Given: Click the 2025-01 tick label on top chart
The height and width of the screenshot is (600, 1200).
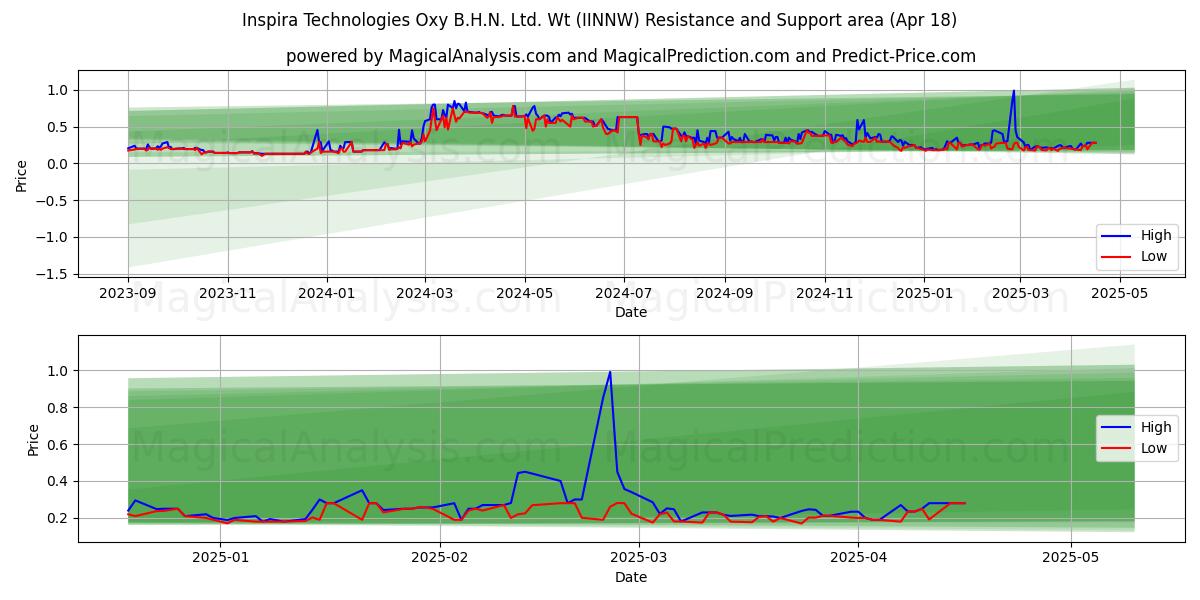Looking at the screenshot, I should (925, 294).
